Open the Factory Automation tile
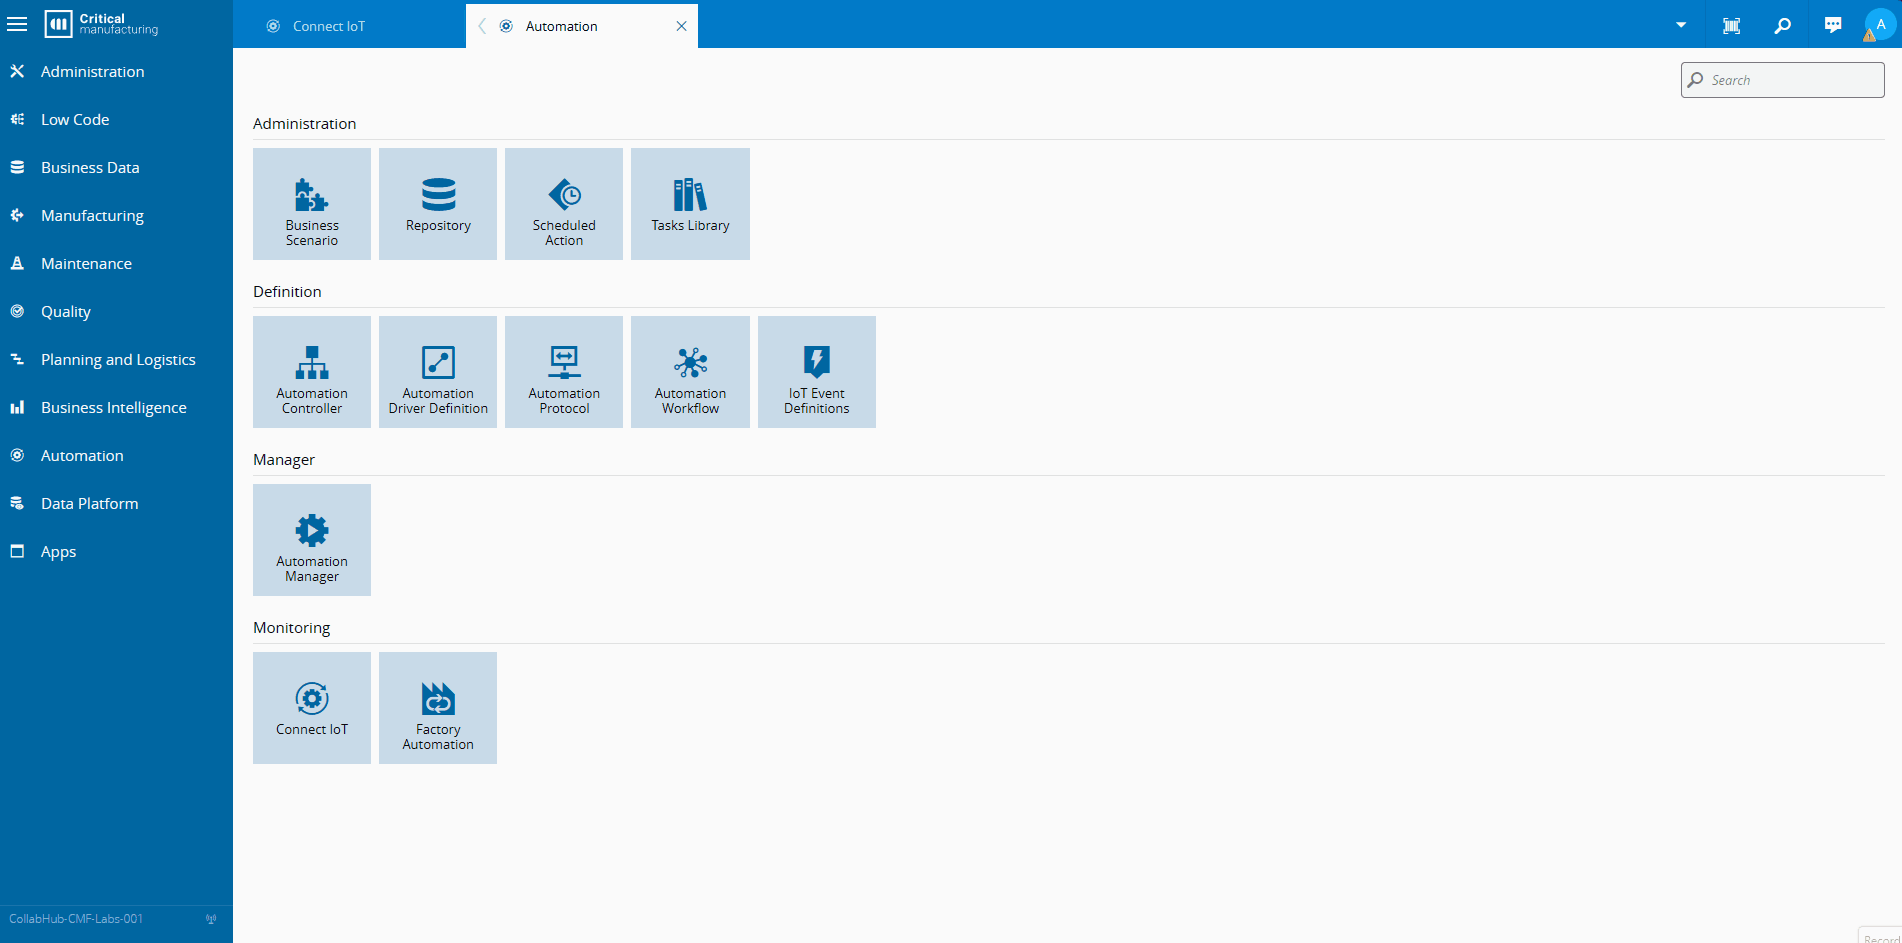 [438, 708]
